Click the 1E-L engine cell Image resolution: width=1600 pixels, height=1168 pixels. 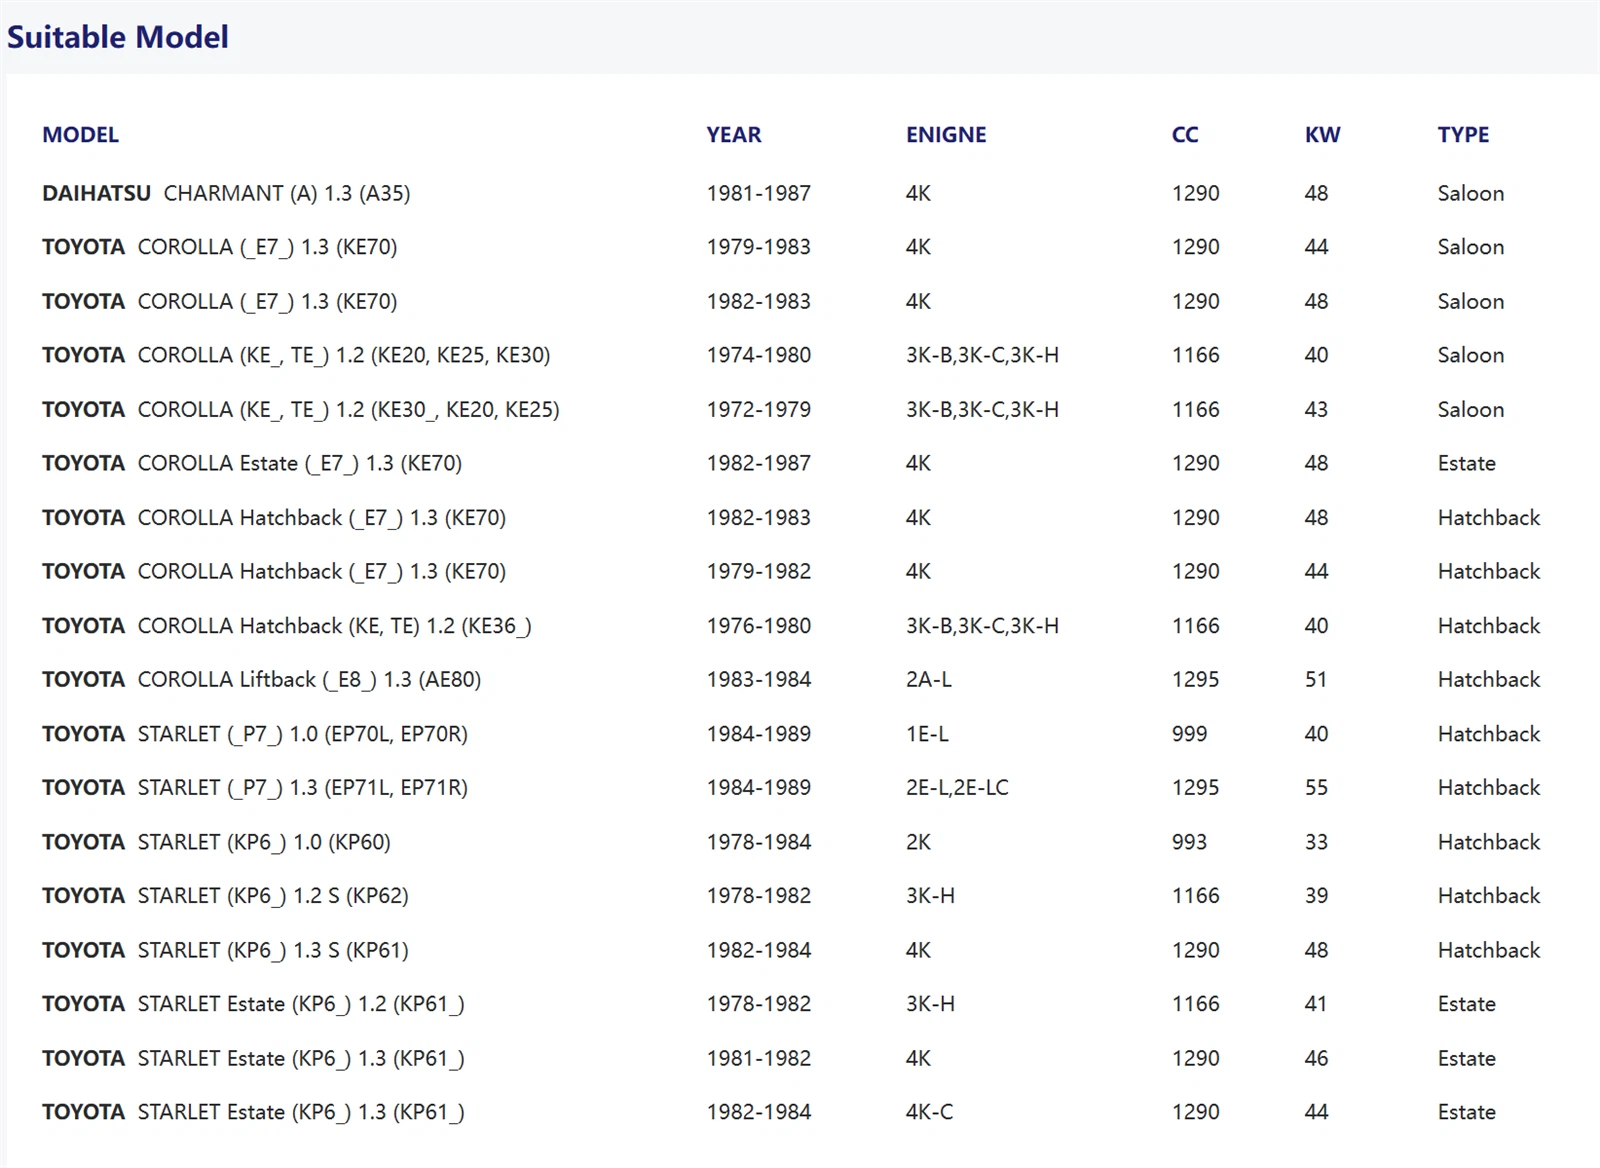click(927, 734)
